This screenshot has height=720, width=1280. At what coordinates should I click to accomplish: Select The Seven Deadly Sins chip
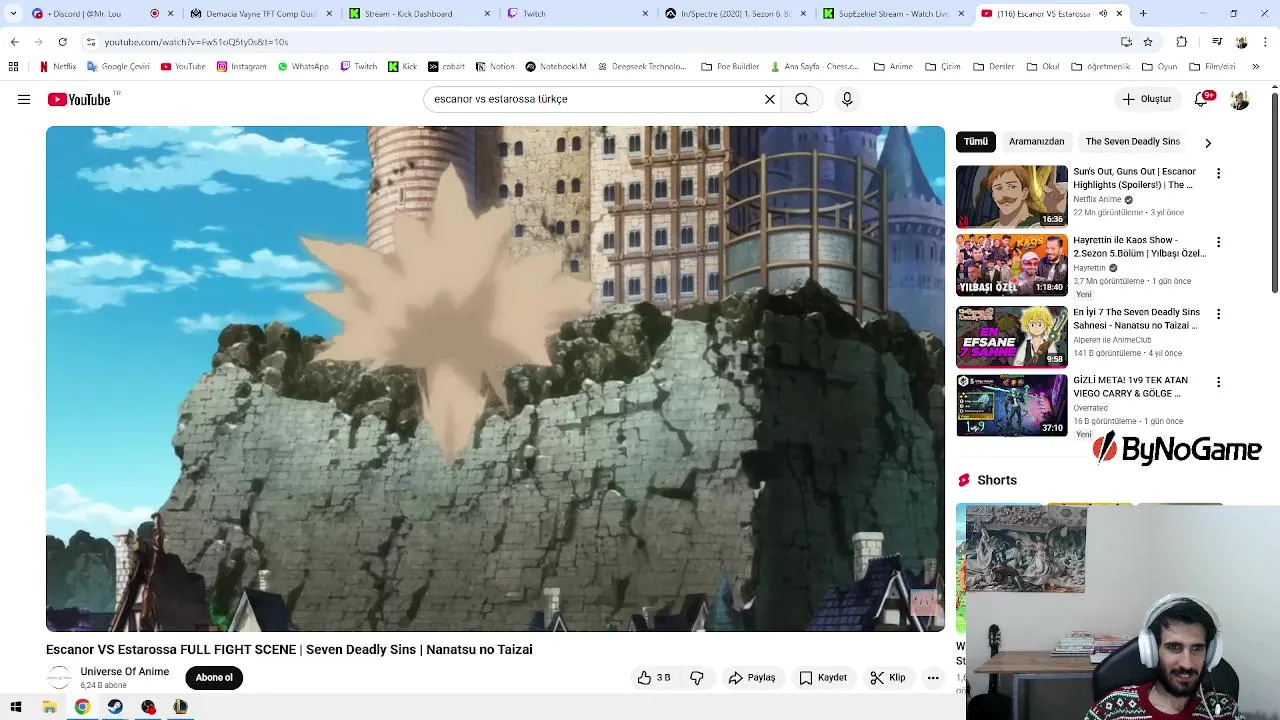point(1133,142)
